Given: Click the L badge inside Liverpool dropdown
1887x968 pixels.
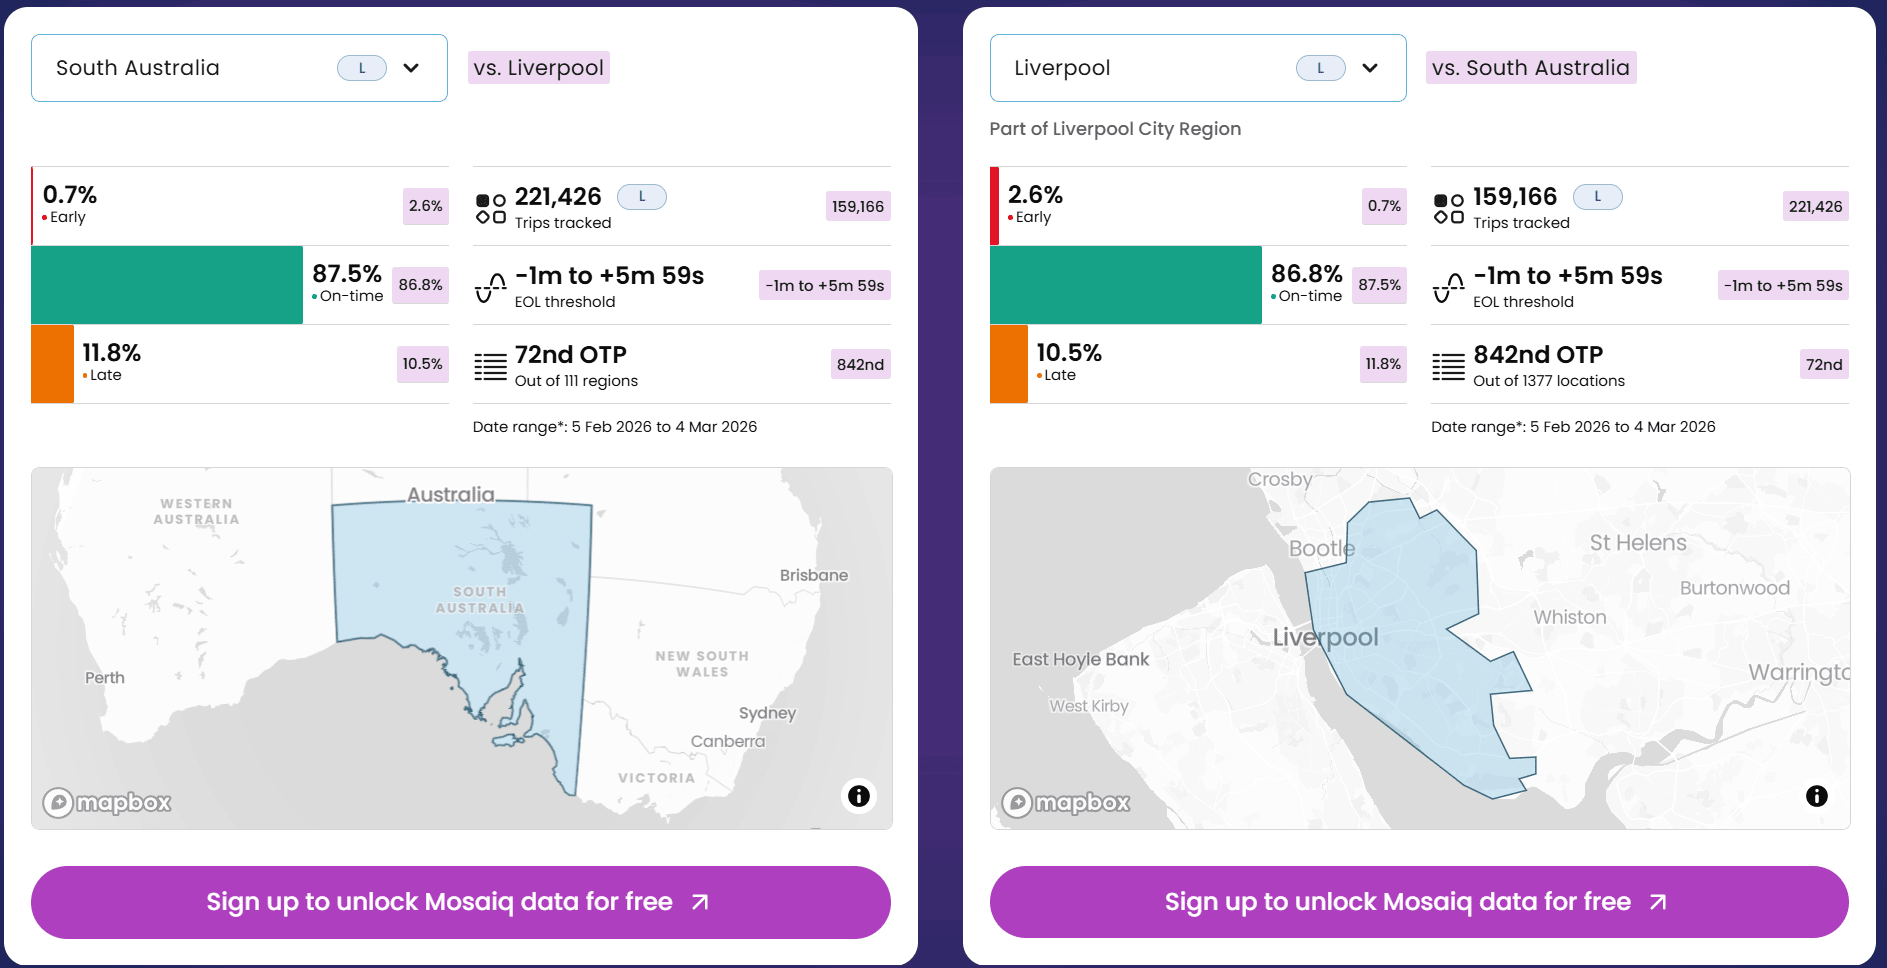Looking at the screenshot, I should click(1320, 68).
